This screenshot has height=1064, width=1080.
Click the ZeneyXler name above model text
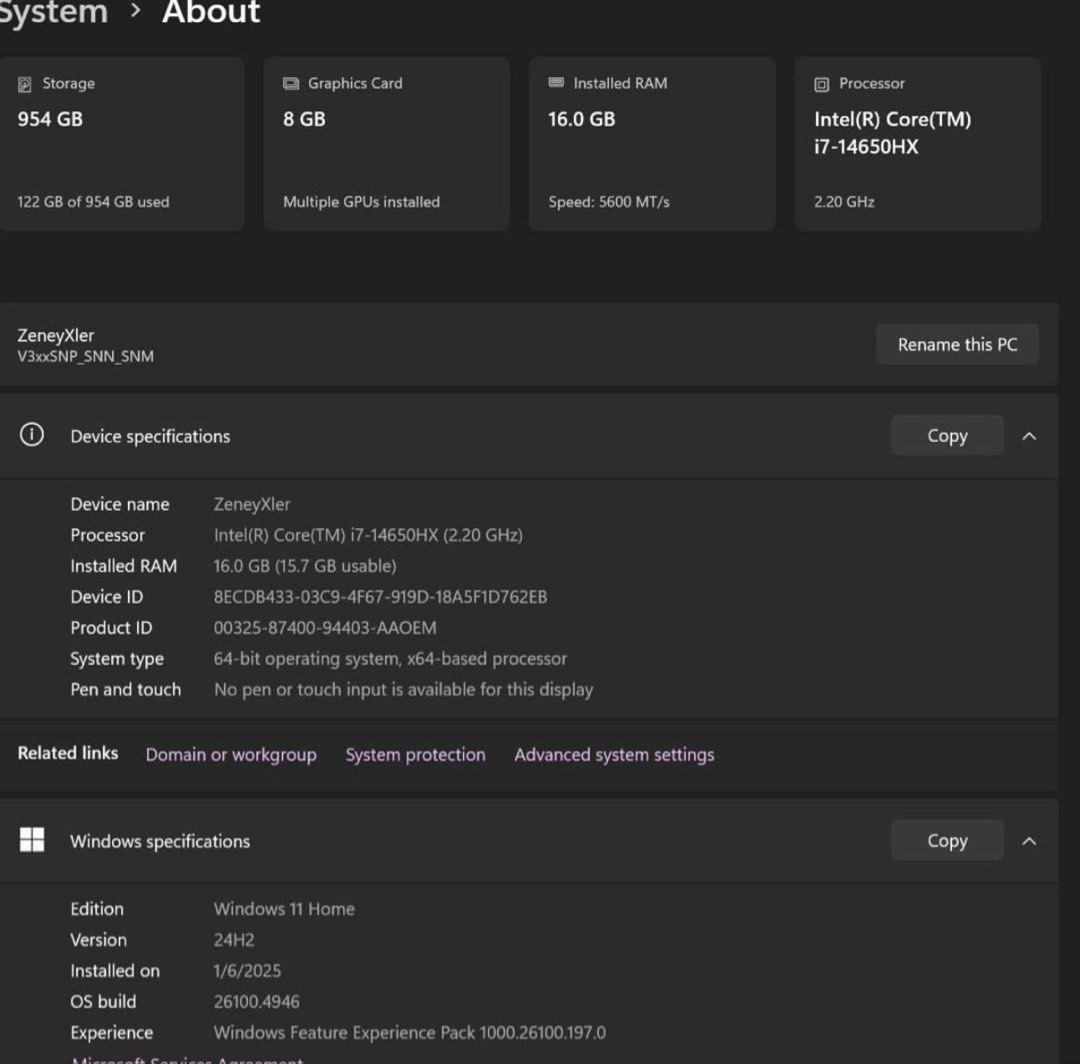click(56, 335)
